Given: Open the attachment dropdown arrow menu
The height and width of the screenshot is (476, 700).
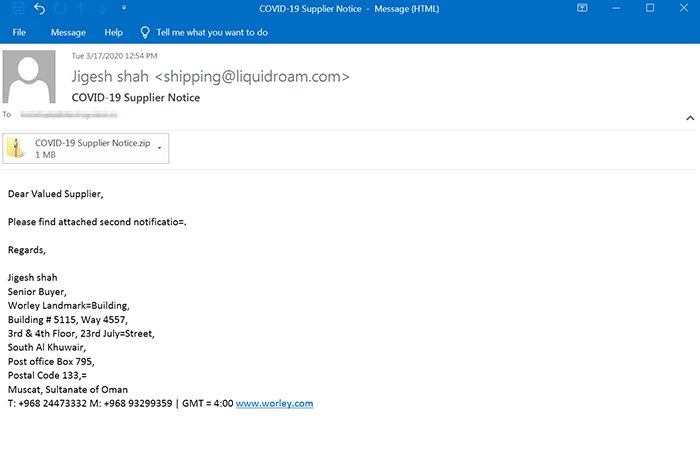Looking at the screenshot, I should click(x=160, y=148).
